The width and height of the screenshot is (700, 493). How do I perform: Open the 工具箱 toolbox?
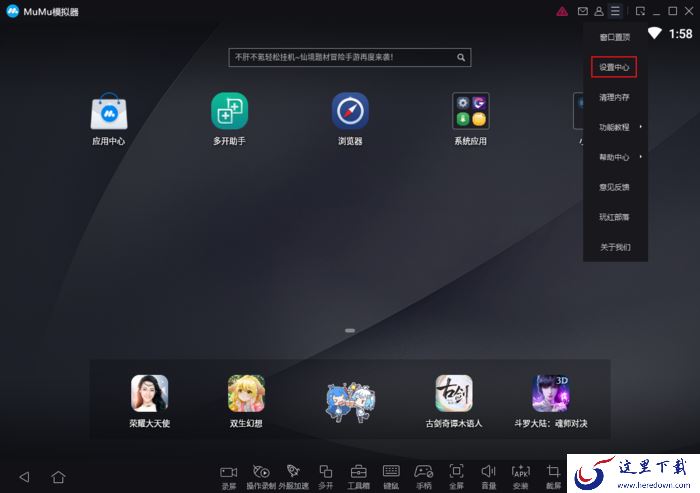(358, 477)
